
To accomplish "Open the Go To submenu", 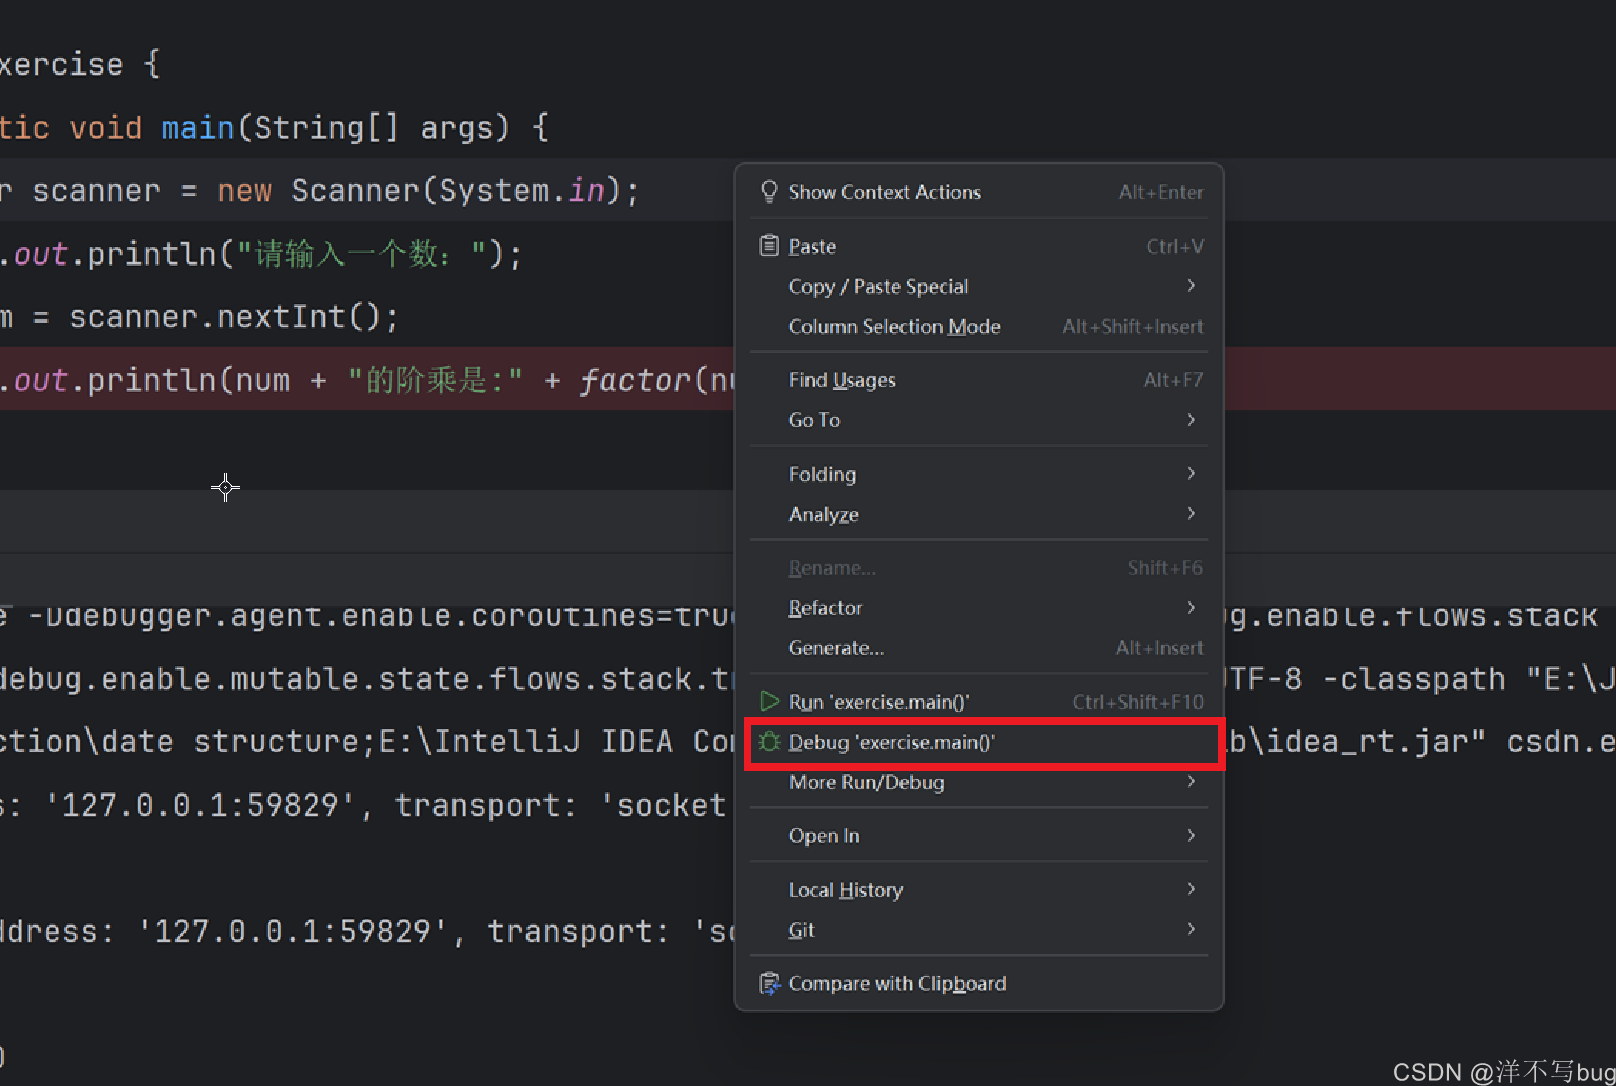I will coord(979,420).
